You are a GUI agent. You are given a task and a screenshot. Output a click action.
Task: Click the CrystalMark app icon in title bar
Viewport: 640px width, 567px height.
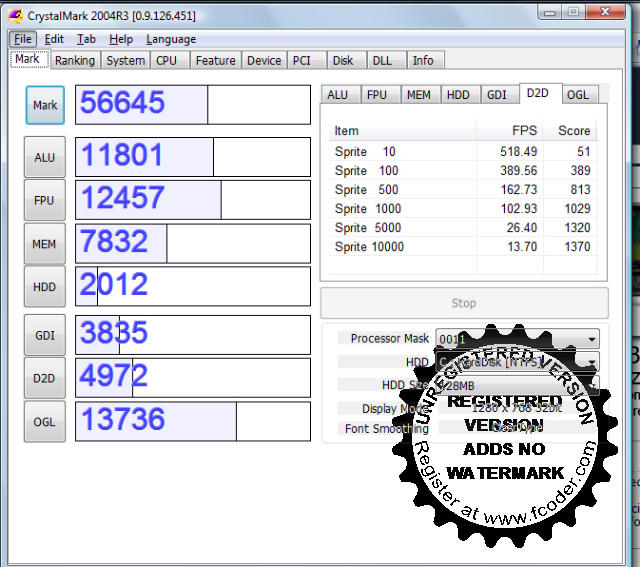pos(16,16)
